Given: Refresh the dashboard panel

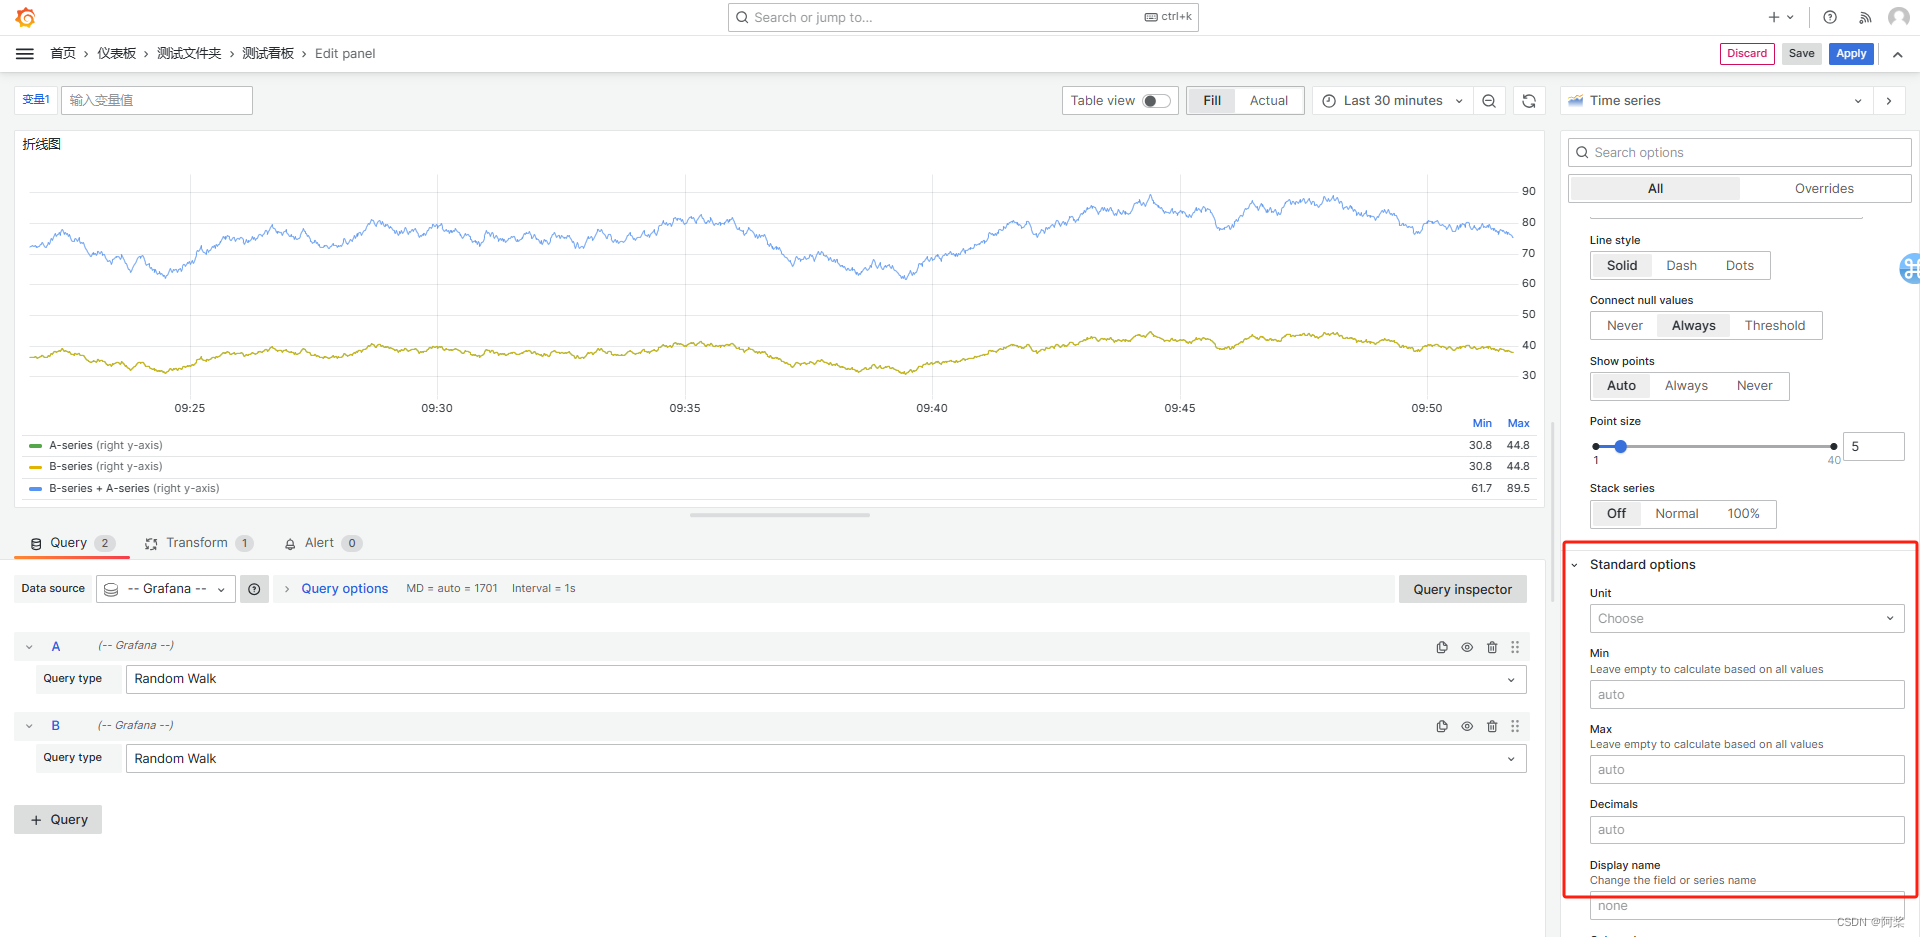Looking at the screenshot, I should [x=1529, y=101].
